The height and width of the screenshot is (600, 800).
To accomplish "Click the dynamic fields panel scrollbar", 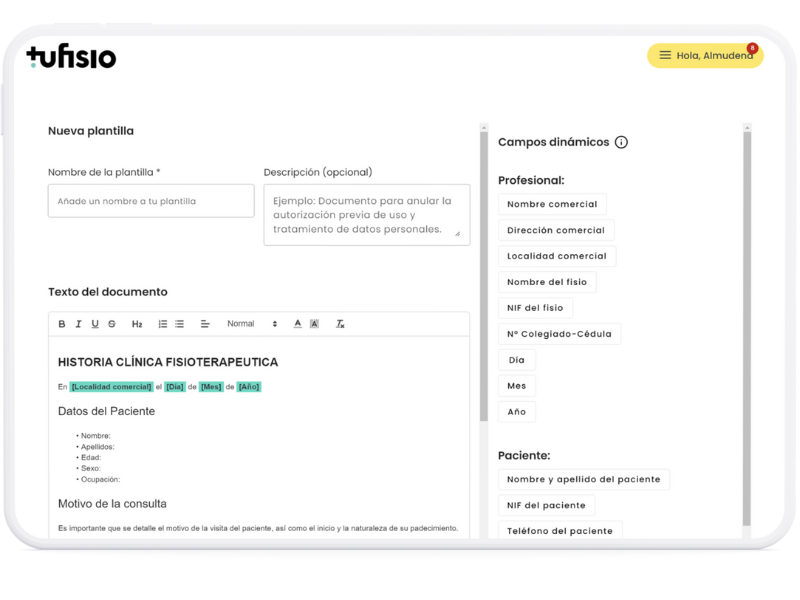I will pyautogui.click(x=747, y=327).
